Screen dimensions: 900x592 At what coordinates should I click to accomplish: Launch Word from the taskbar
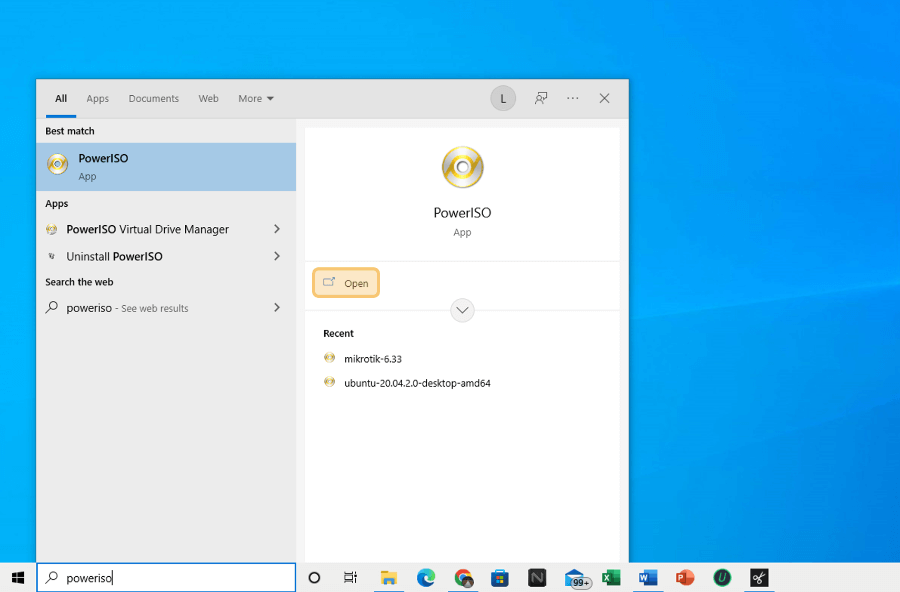click(x=648, y=578)
